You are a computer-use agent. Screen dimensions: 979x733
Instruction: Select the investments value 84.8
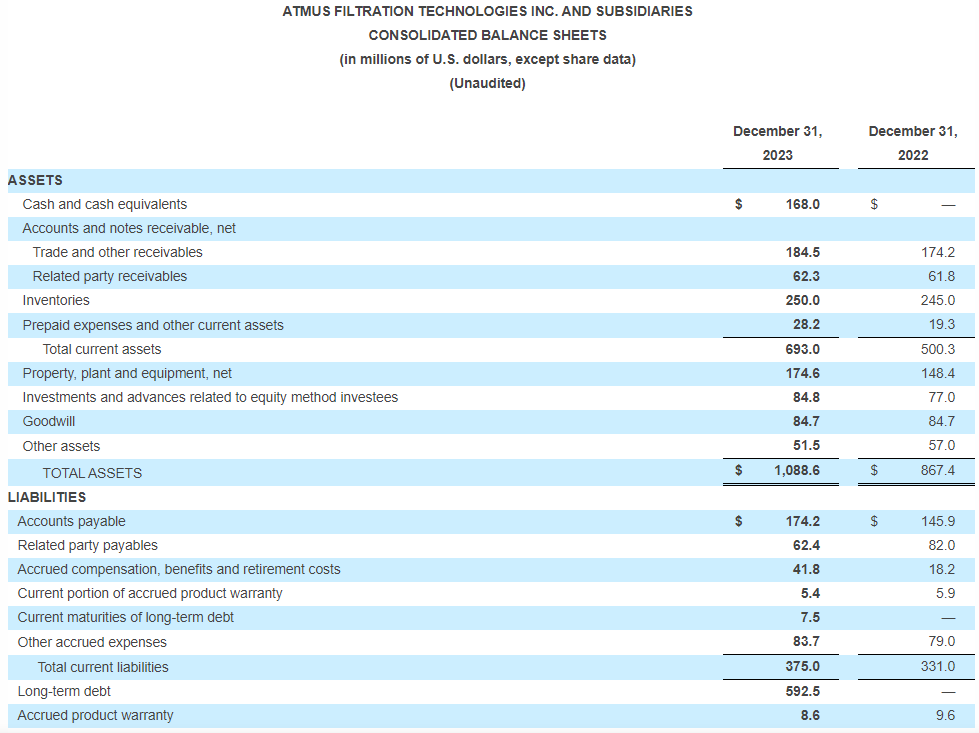(x=806, y=397)
